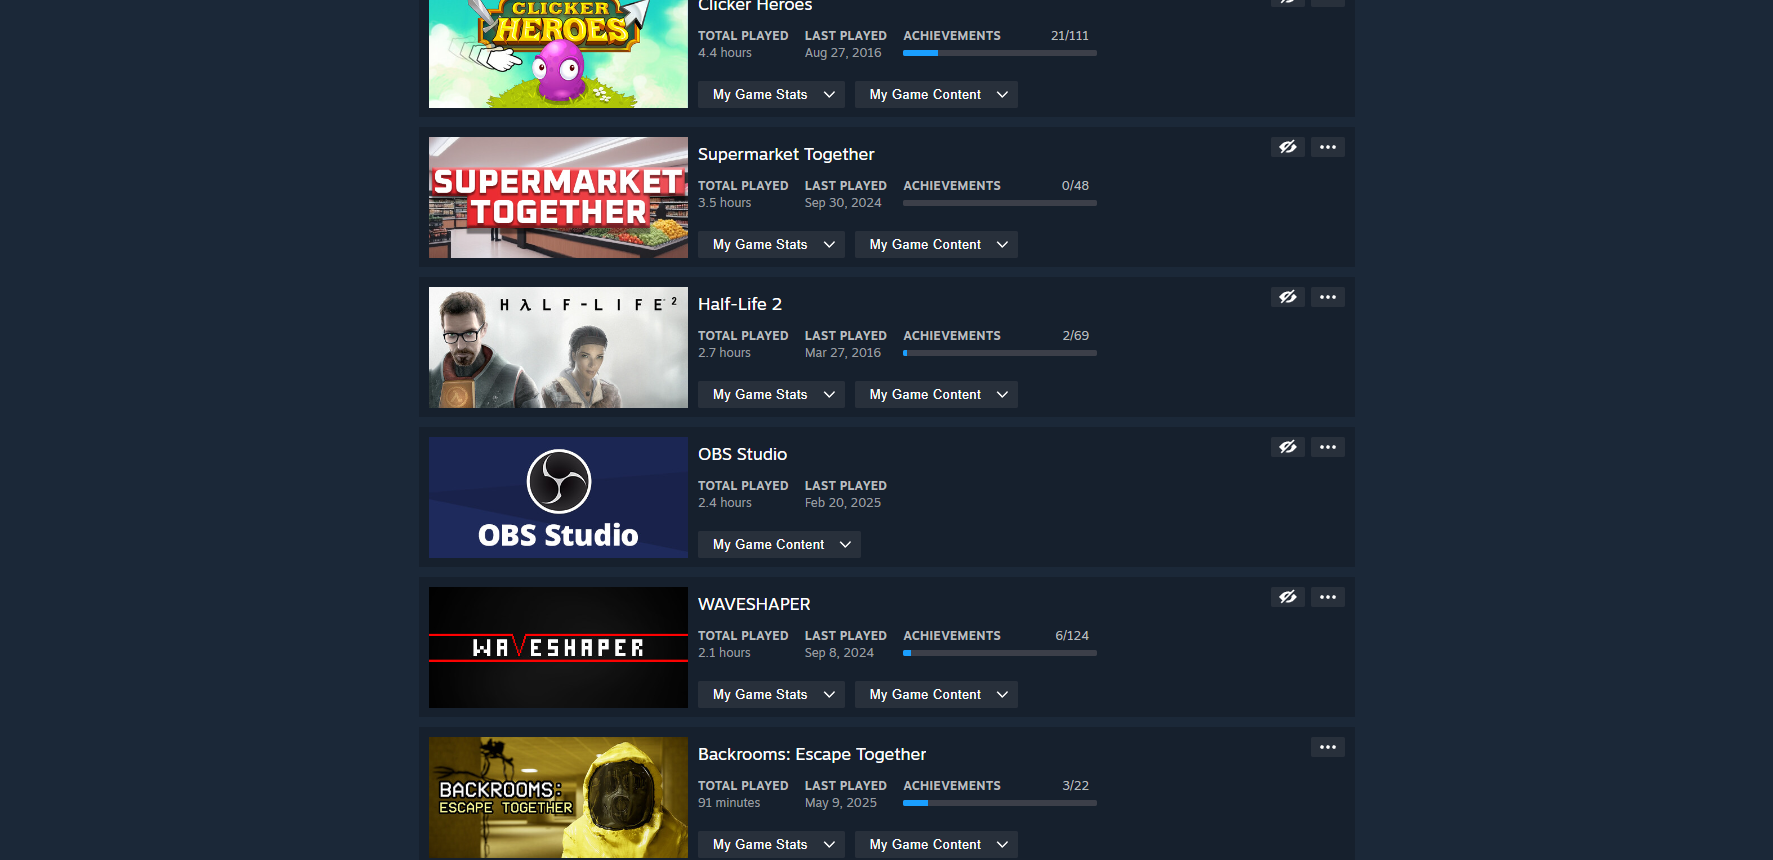Image resolution: width=1773 pixels, height=860 pixels.
Task: Open more options for WAVESHAPER
Action: click(x=1328, y=597)
